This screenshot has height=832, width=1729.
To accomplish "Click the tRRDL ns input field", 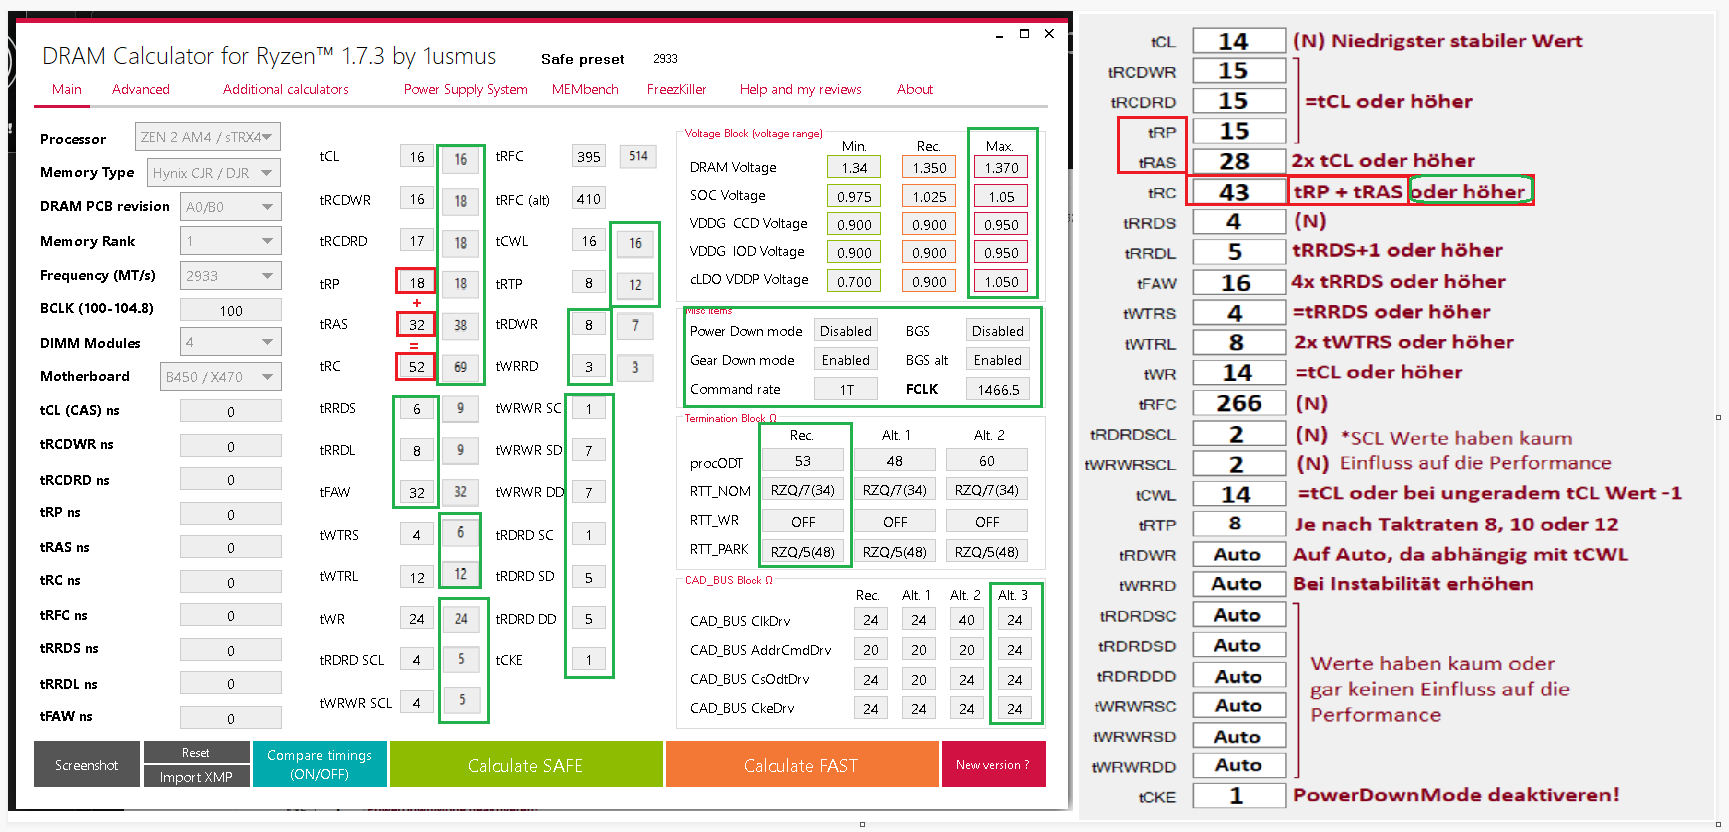I will pyautogui.click(x=231, y=683).
